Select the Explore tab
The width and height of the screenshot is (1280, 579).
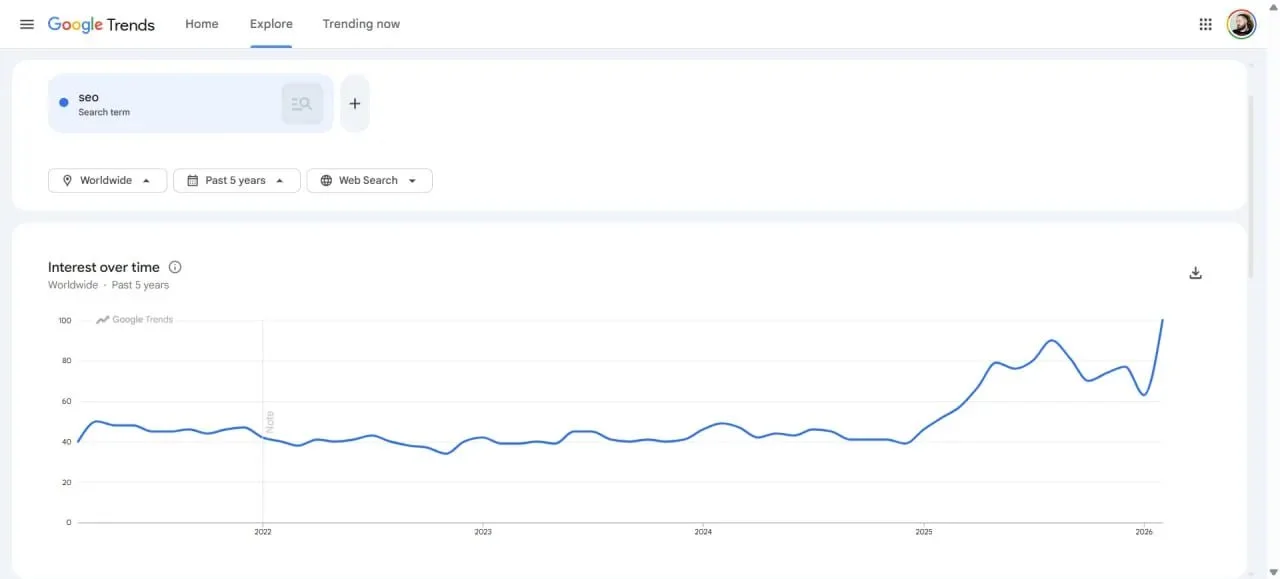pyautogui.click(x=271, y=24)
